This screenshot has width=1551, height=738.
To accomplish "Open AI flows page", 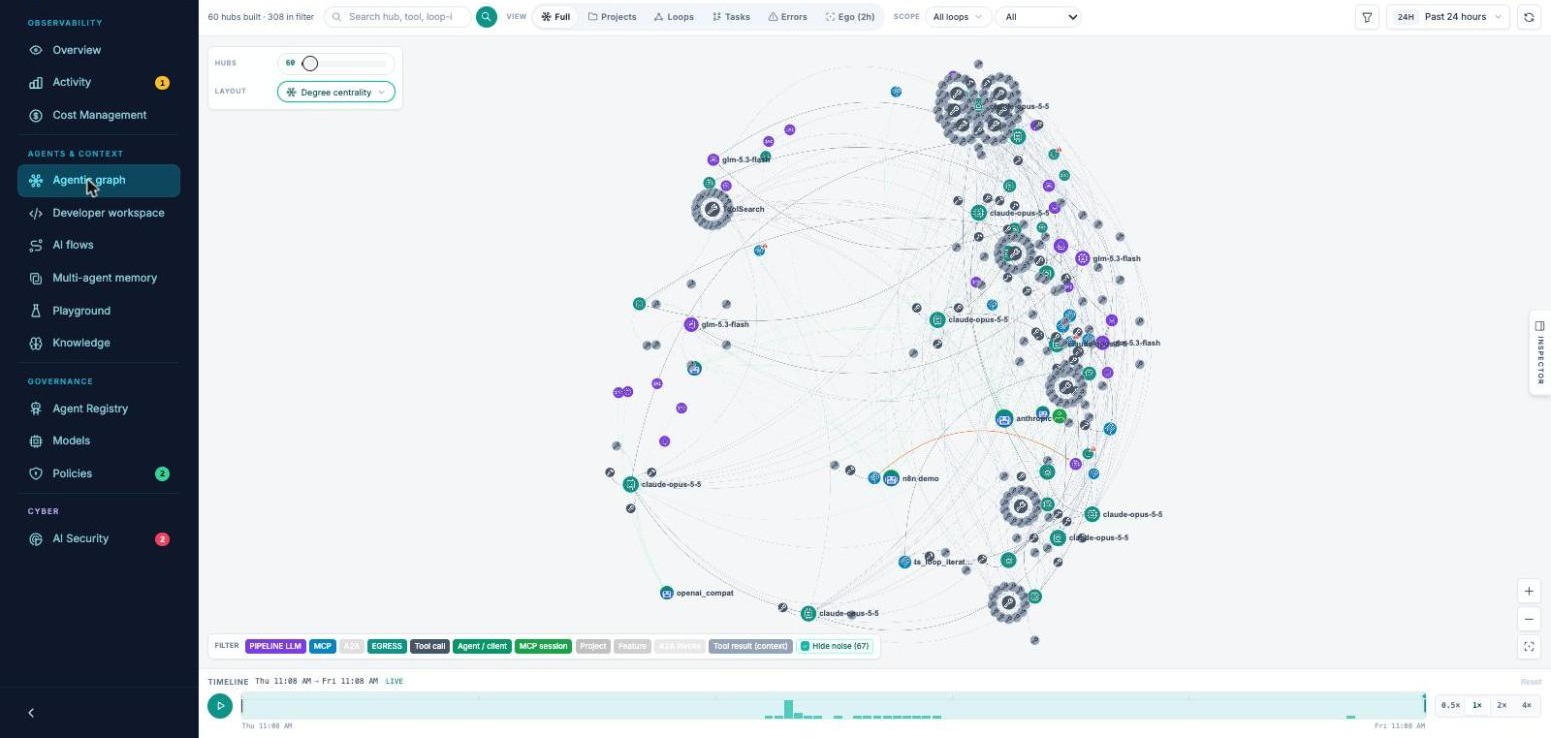I will [x=98, y=245].
